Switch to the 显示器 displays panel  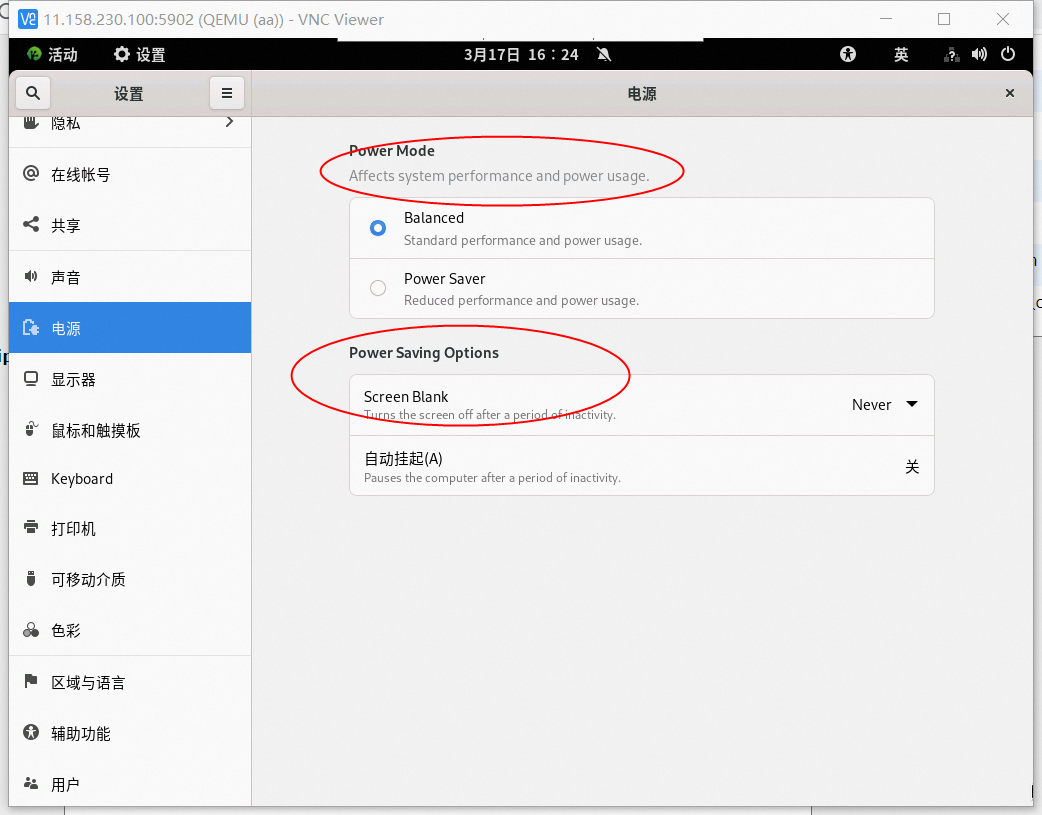click(x=73, y=379)
